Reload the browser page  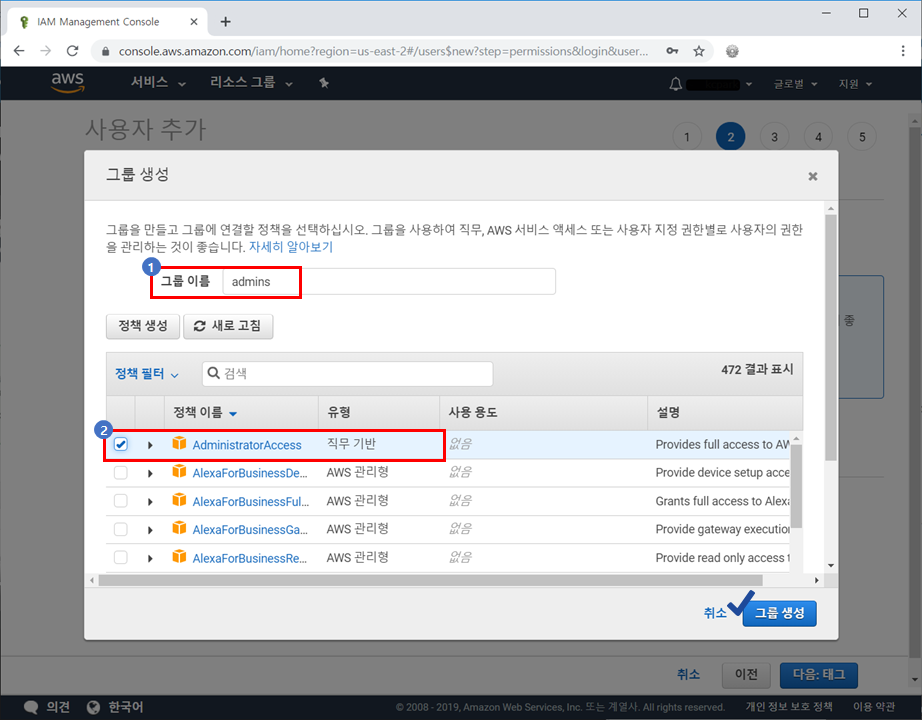[x=72, y=51]
